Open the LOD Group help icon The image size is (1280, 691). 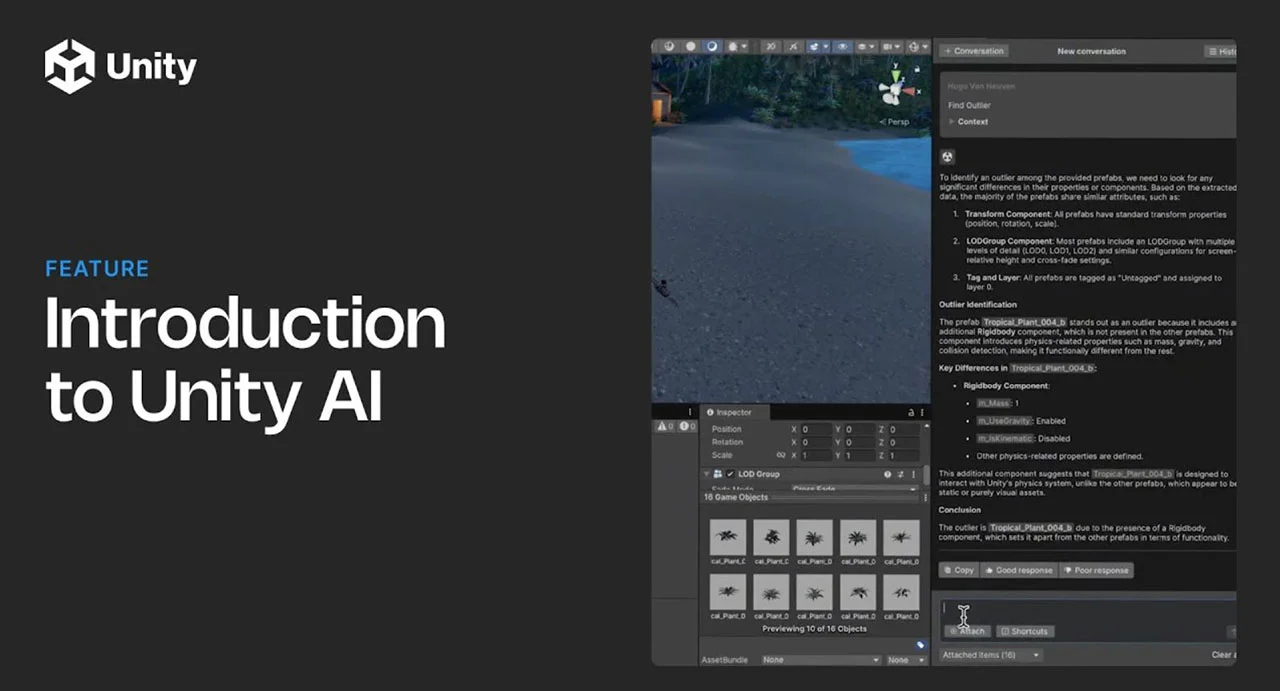(x=887, y=474)
